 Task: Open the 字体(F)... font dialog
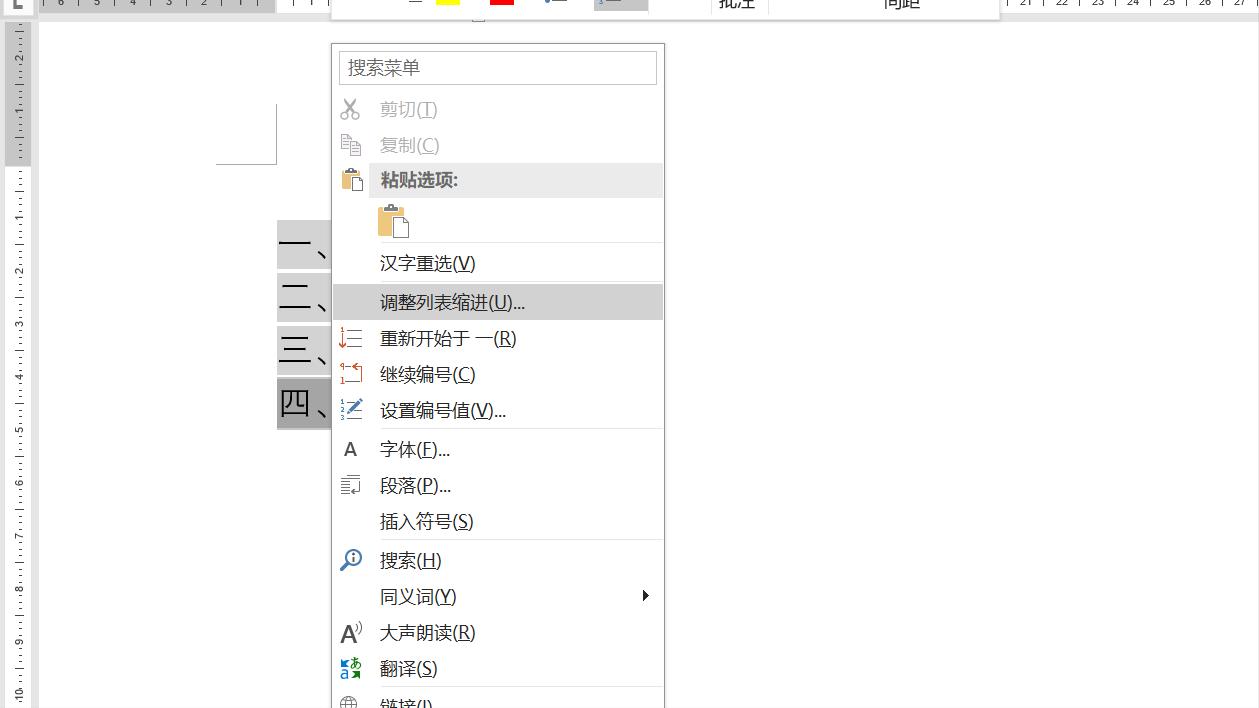click(x=498, y=449)
